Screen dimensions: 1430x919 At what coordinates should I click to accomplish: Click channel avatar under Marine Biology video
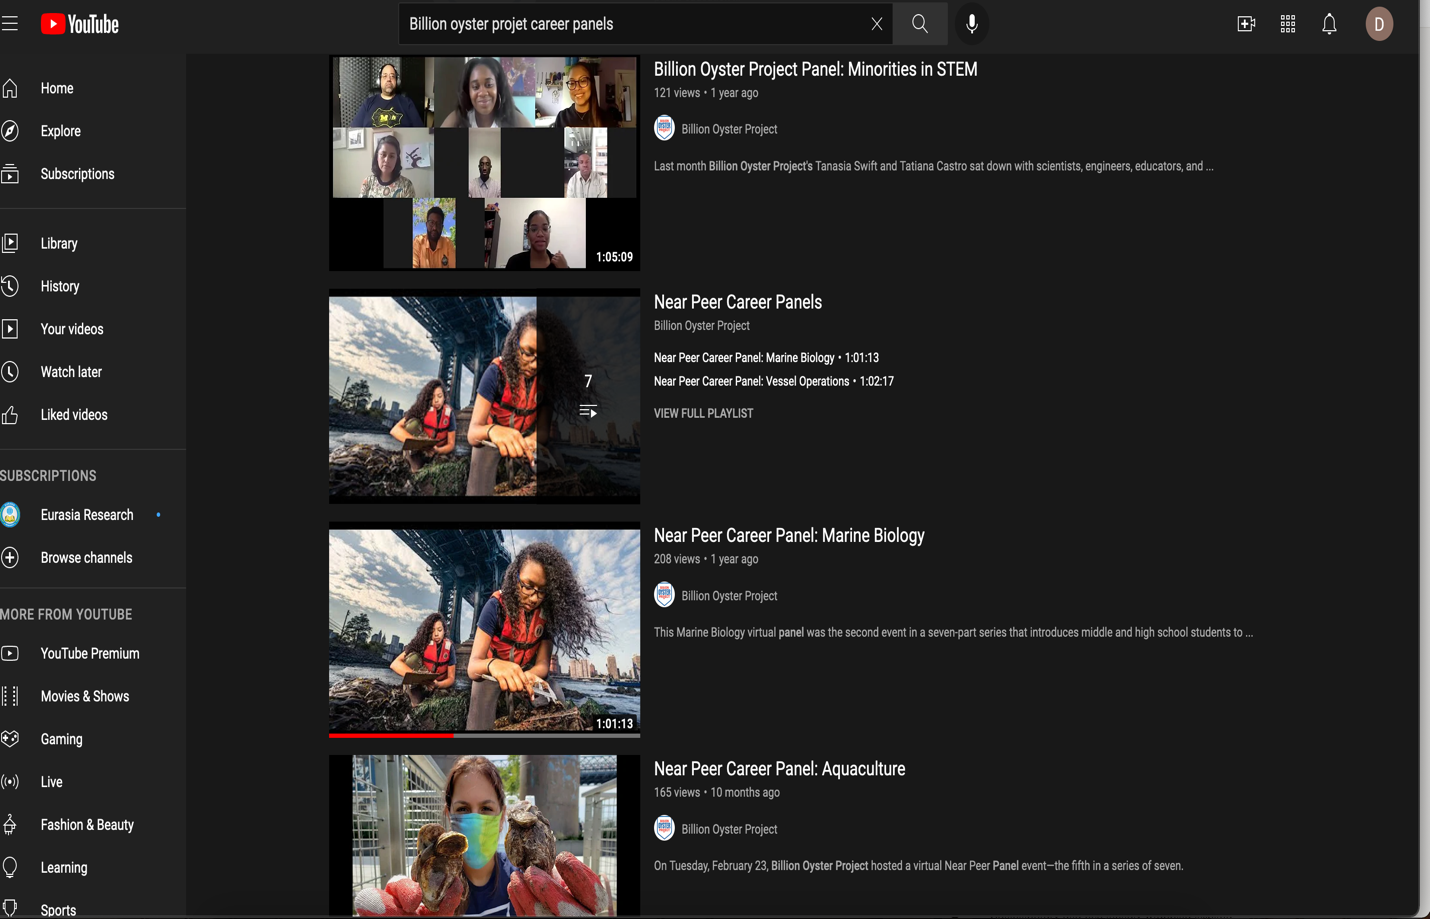point(664,595)
